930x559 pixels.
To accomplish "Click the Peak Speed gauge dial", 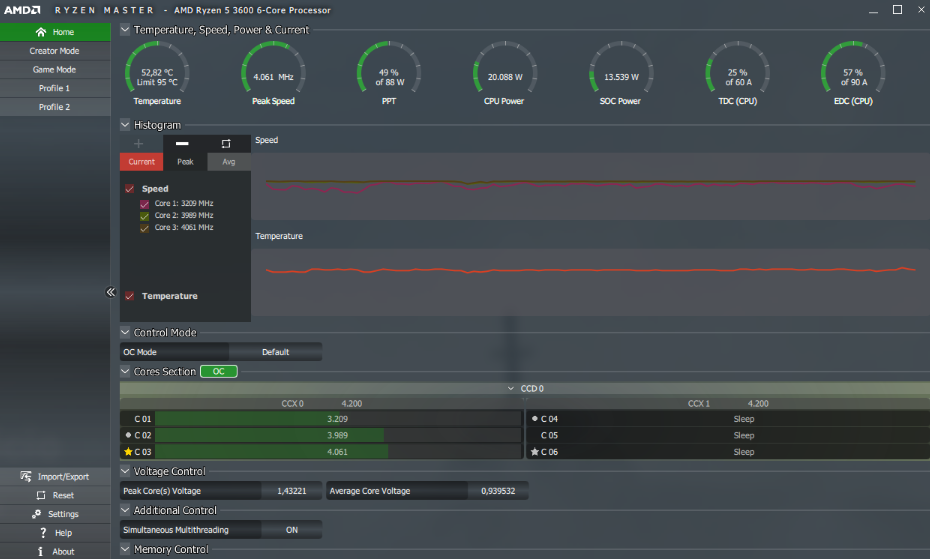I will coord(273,68).
